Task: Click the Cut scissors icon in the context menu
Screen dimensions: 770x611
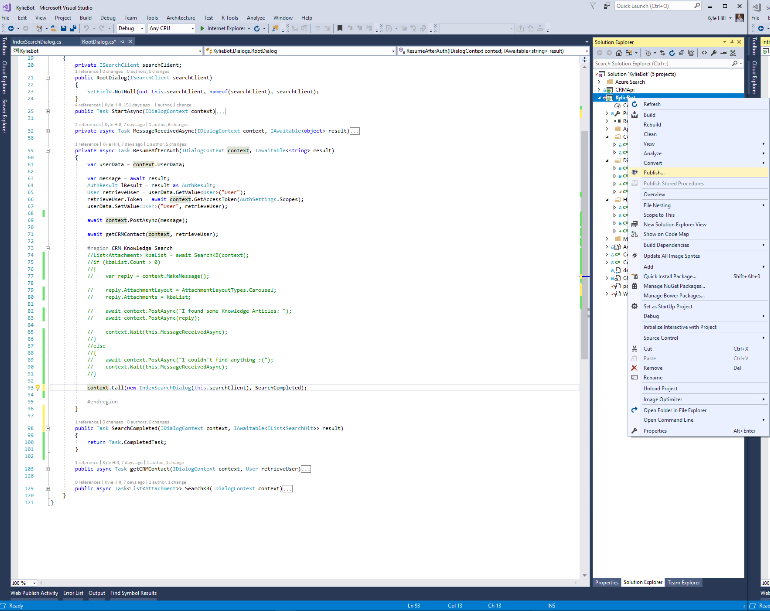Action: coord(633,348)
